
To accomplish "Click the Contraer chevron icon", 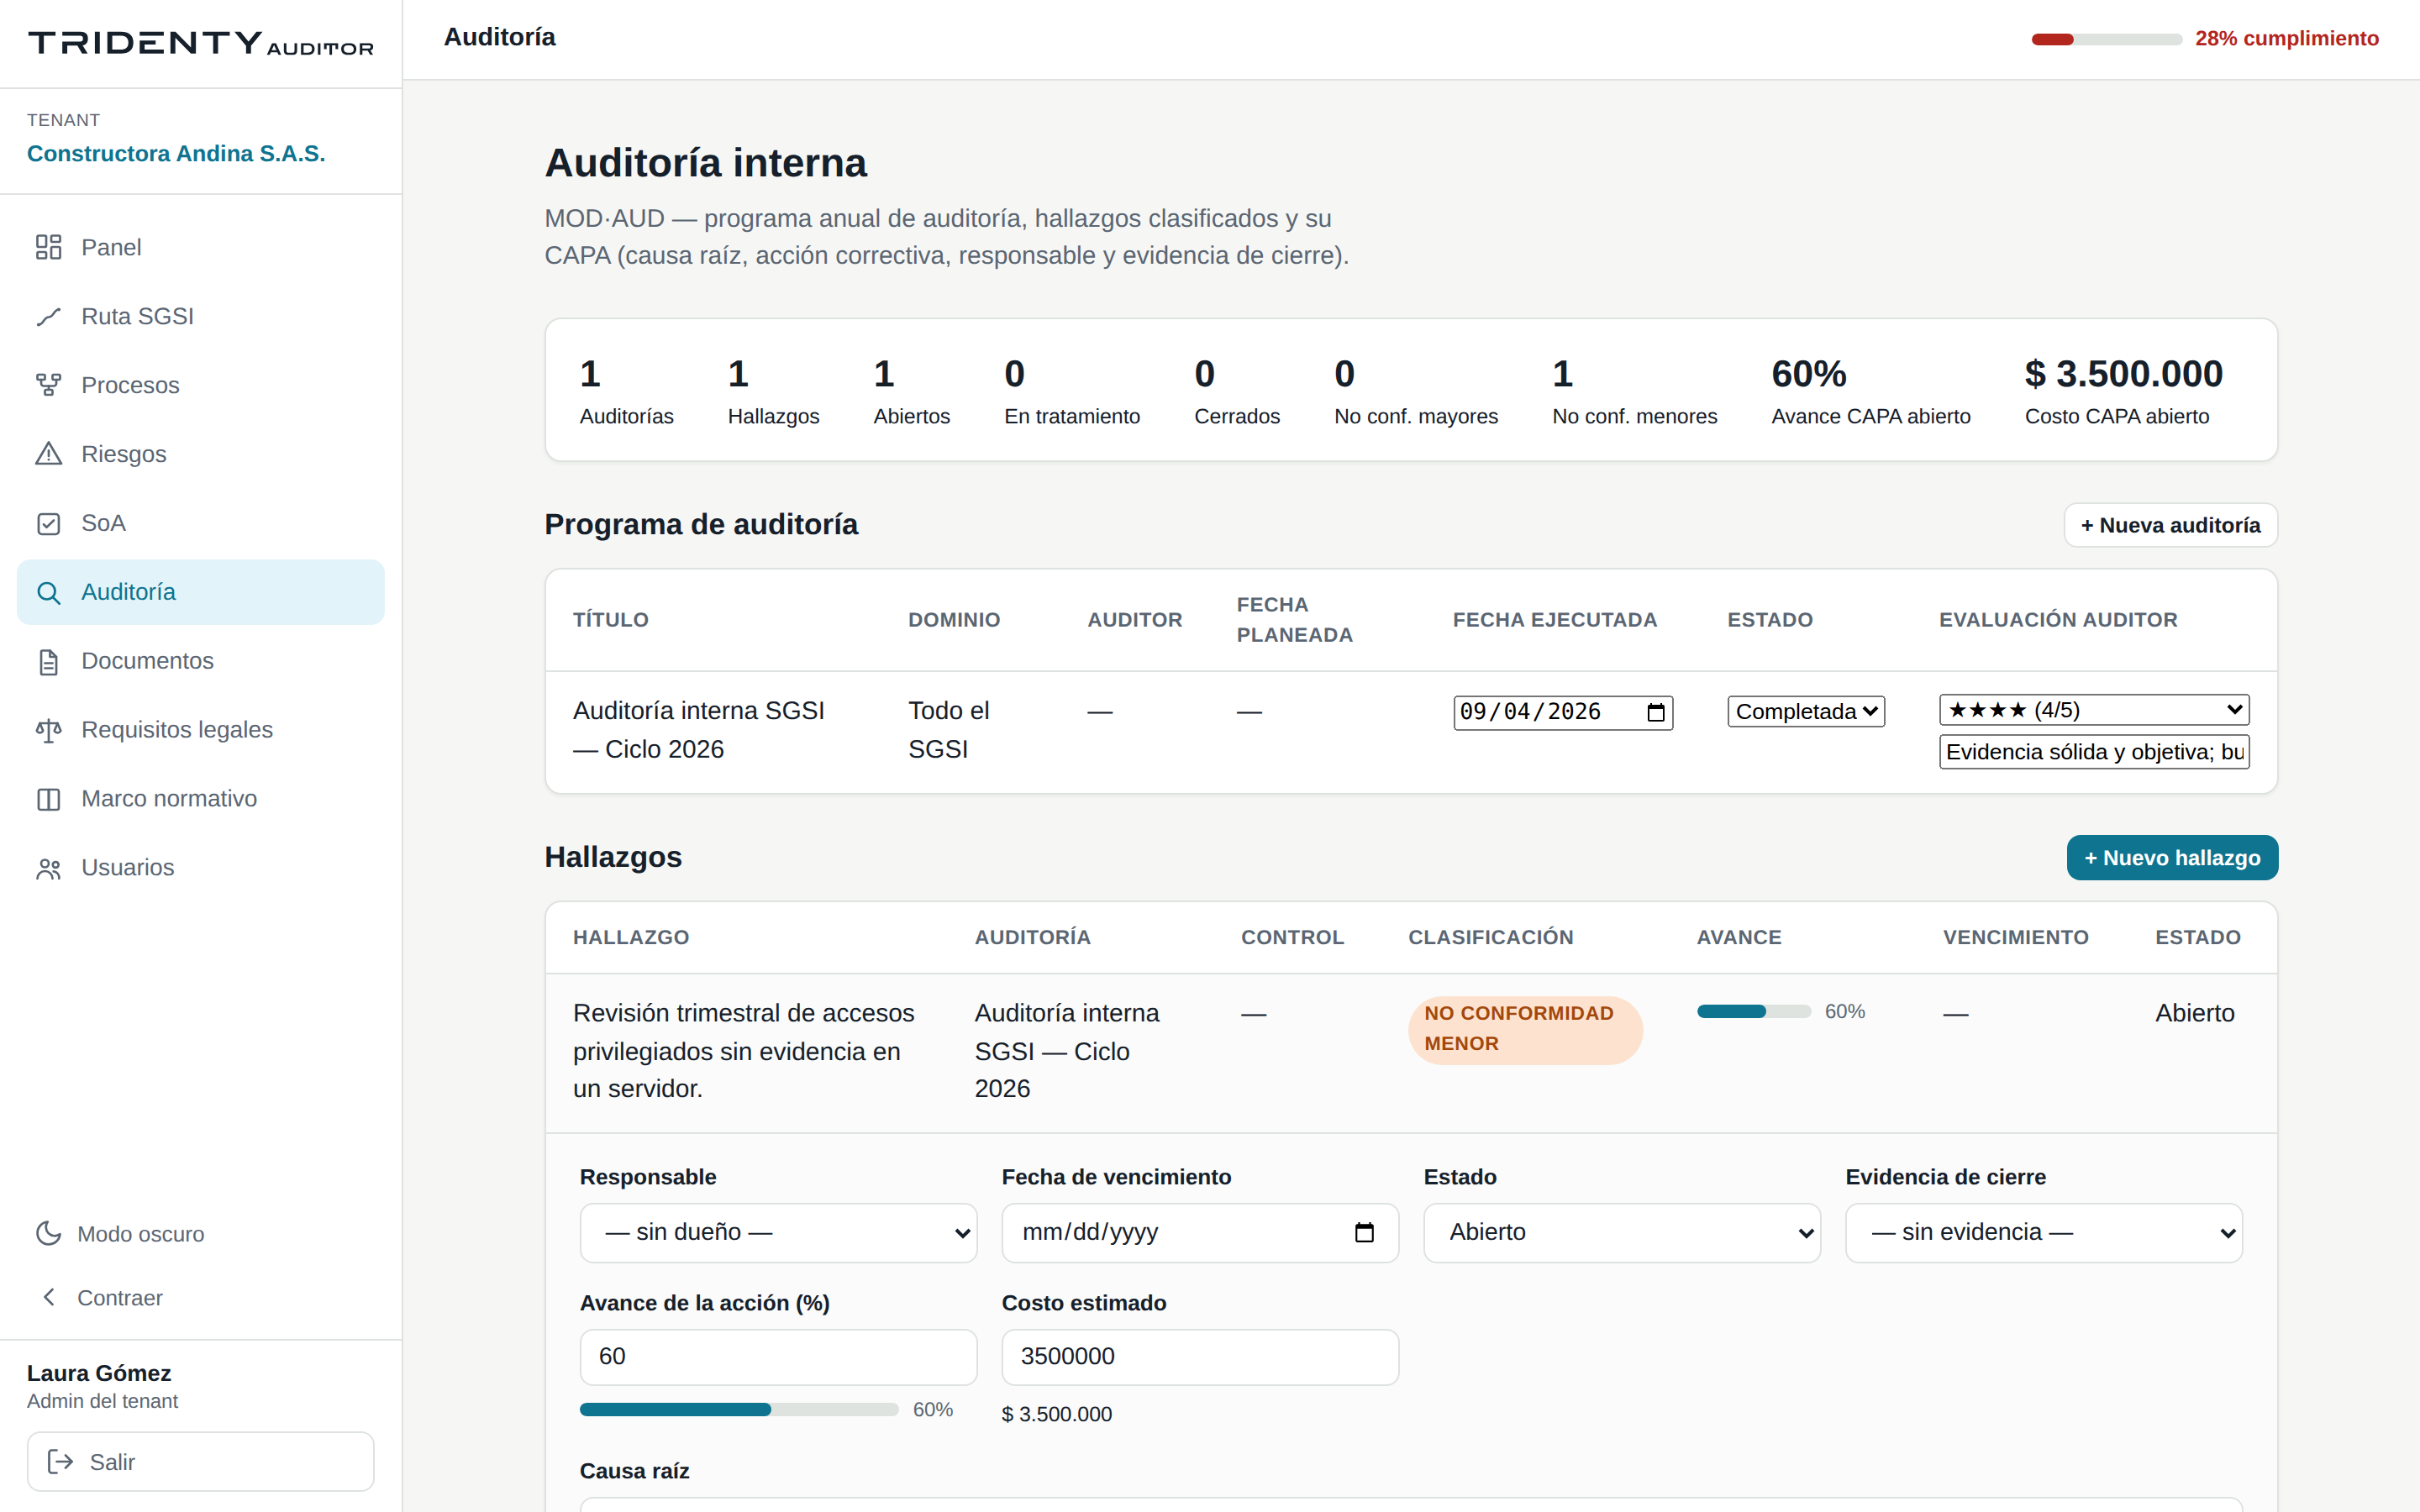I will [48, 1297].
